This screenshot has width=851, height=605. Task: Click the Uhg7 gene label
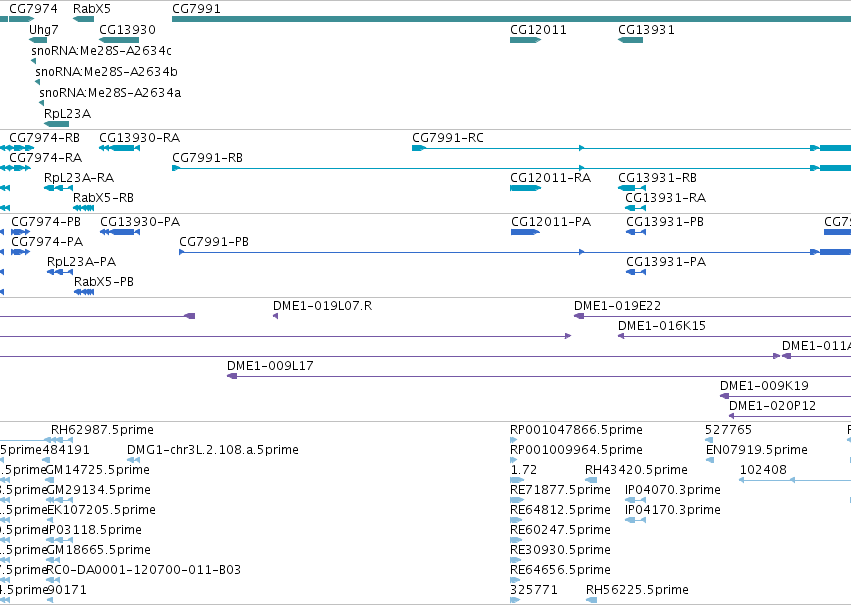click(x=43, y=30)
